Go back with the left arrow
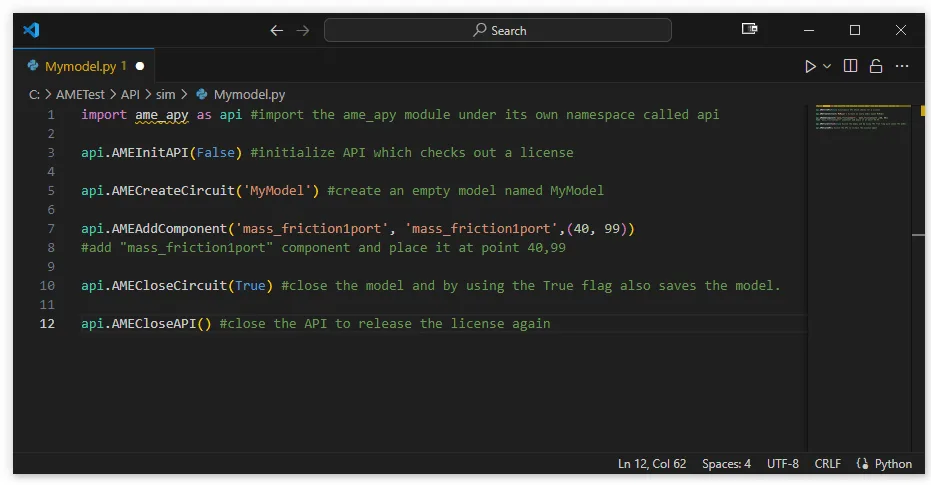Image resolution: width=931 pixels, height=485 pixels. click(276, 30)
